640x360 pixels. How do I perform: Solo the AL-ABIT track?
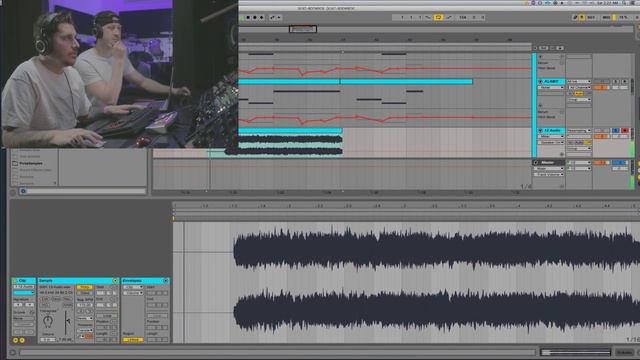[616, 82]
